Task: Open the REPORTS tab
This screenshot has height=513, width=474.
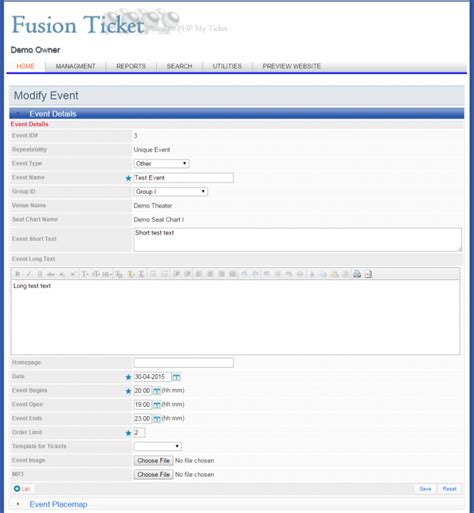Action: [131, 66]
